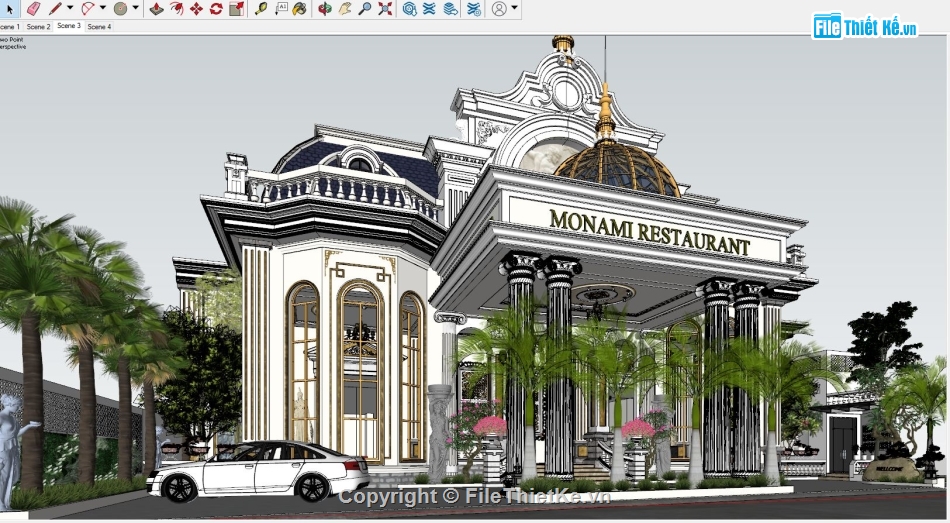Select the Push/Pull tool

pyautogui.click(x=156, y=8)
